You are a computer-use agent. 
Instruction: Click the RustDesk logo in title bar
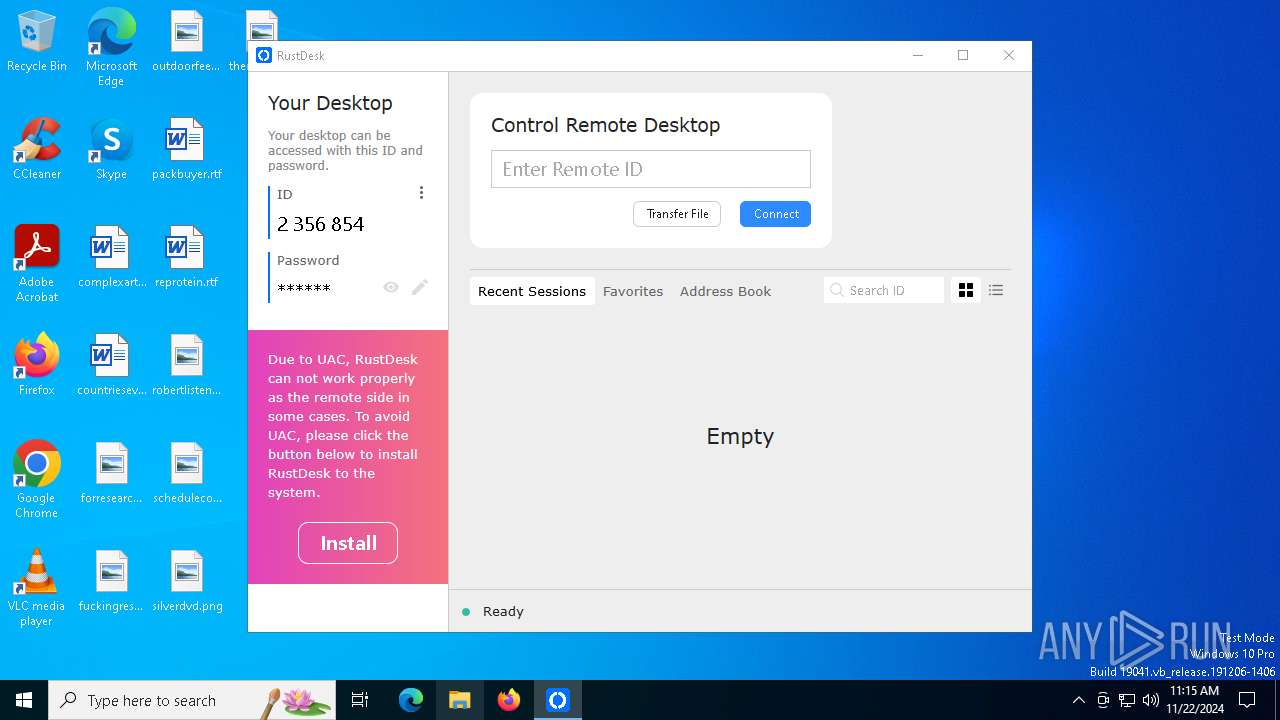pyautogui.click(x=264, y=56)
